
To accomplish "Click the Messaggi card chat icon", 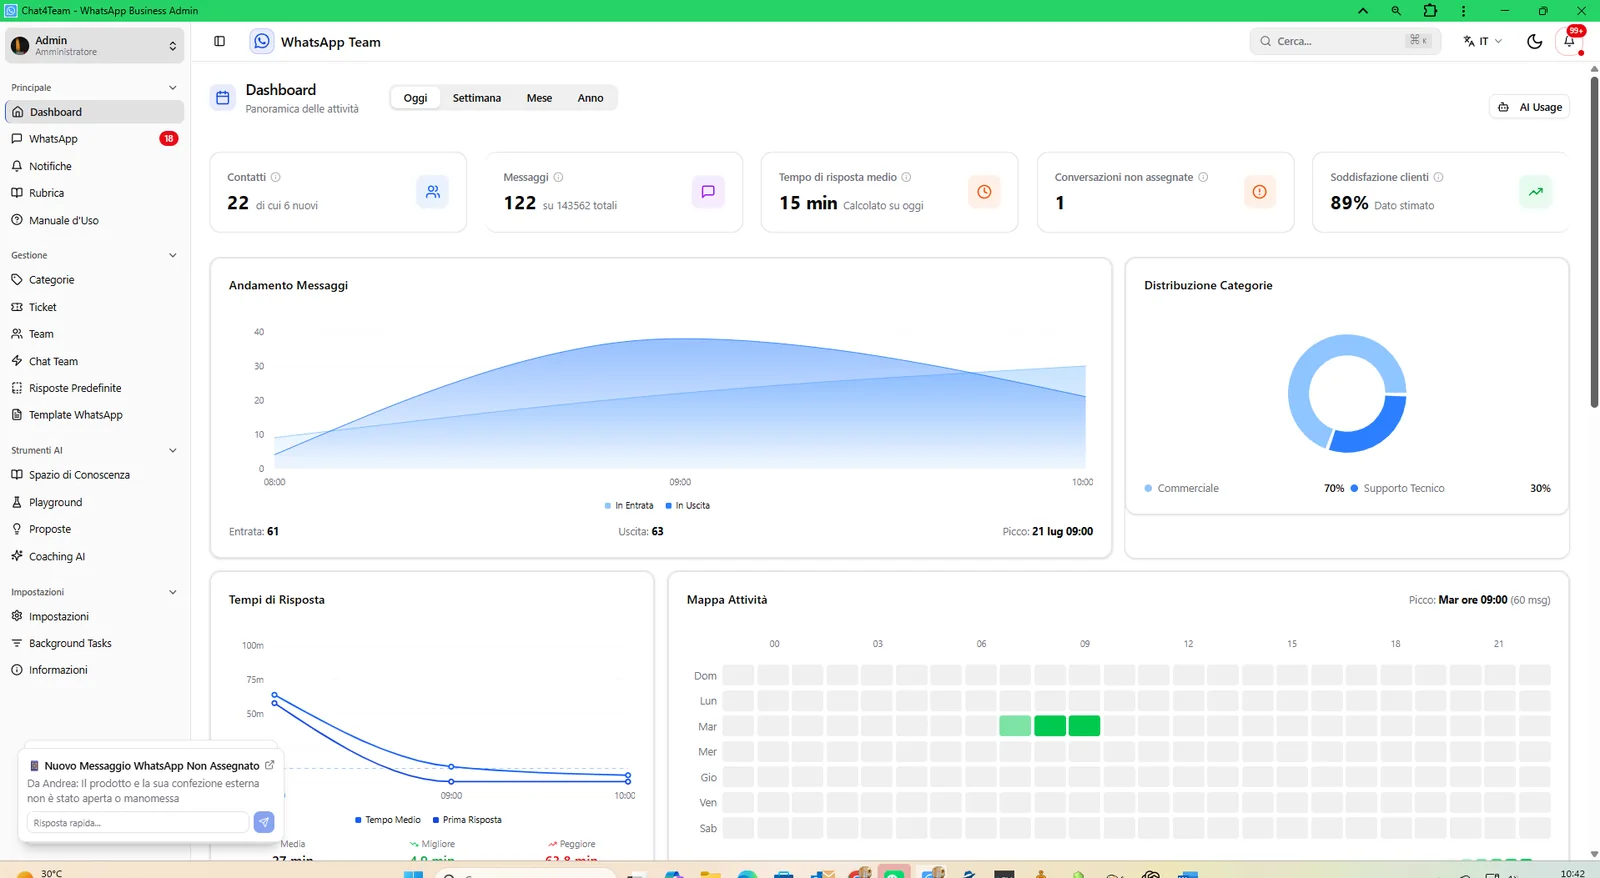I will [x=708, y=191].
